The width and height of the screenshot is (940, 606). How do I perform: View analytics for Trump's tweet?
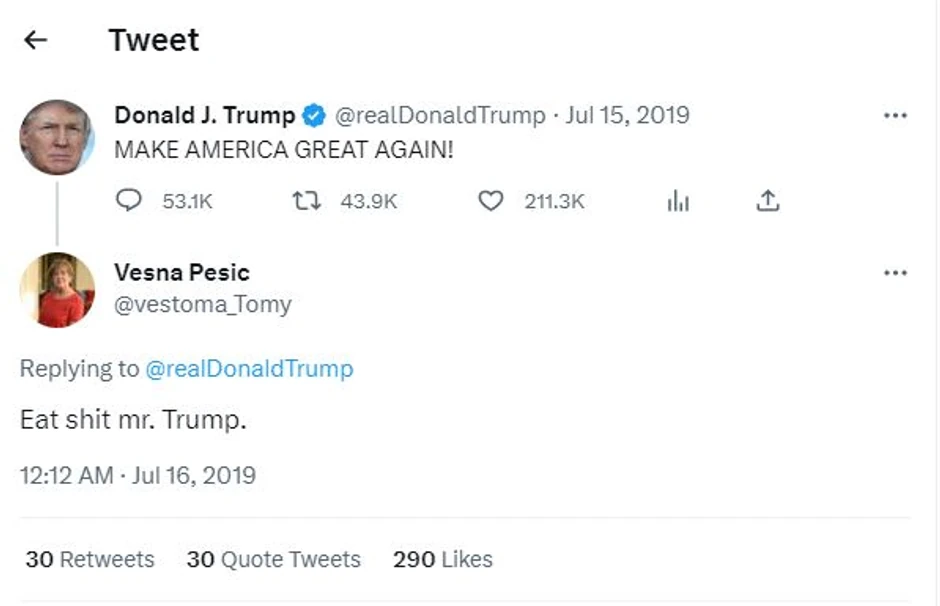pyautogui.click(x=679, y=200)
